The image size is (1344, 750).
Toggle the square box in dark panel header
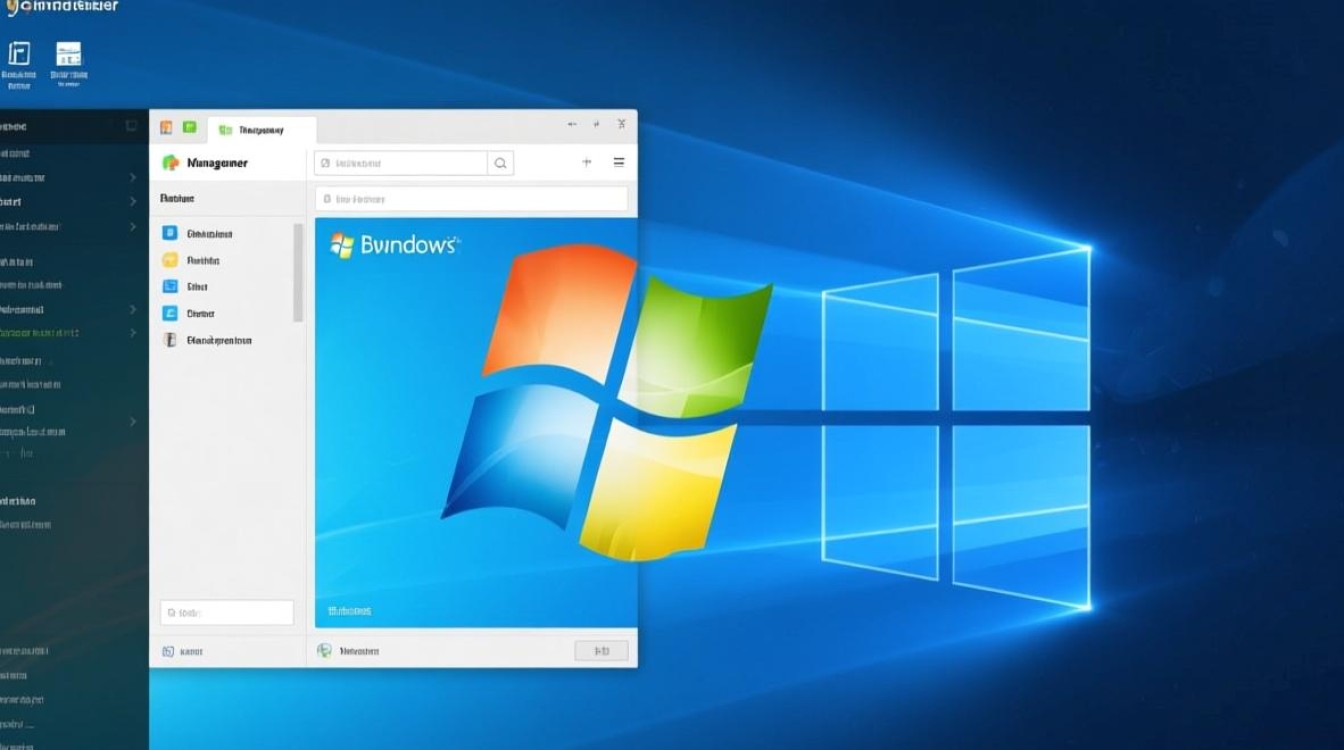pyautogui.click(x=131, y=126)
